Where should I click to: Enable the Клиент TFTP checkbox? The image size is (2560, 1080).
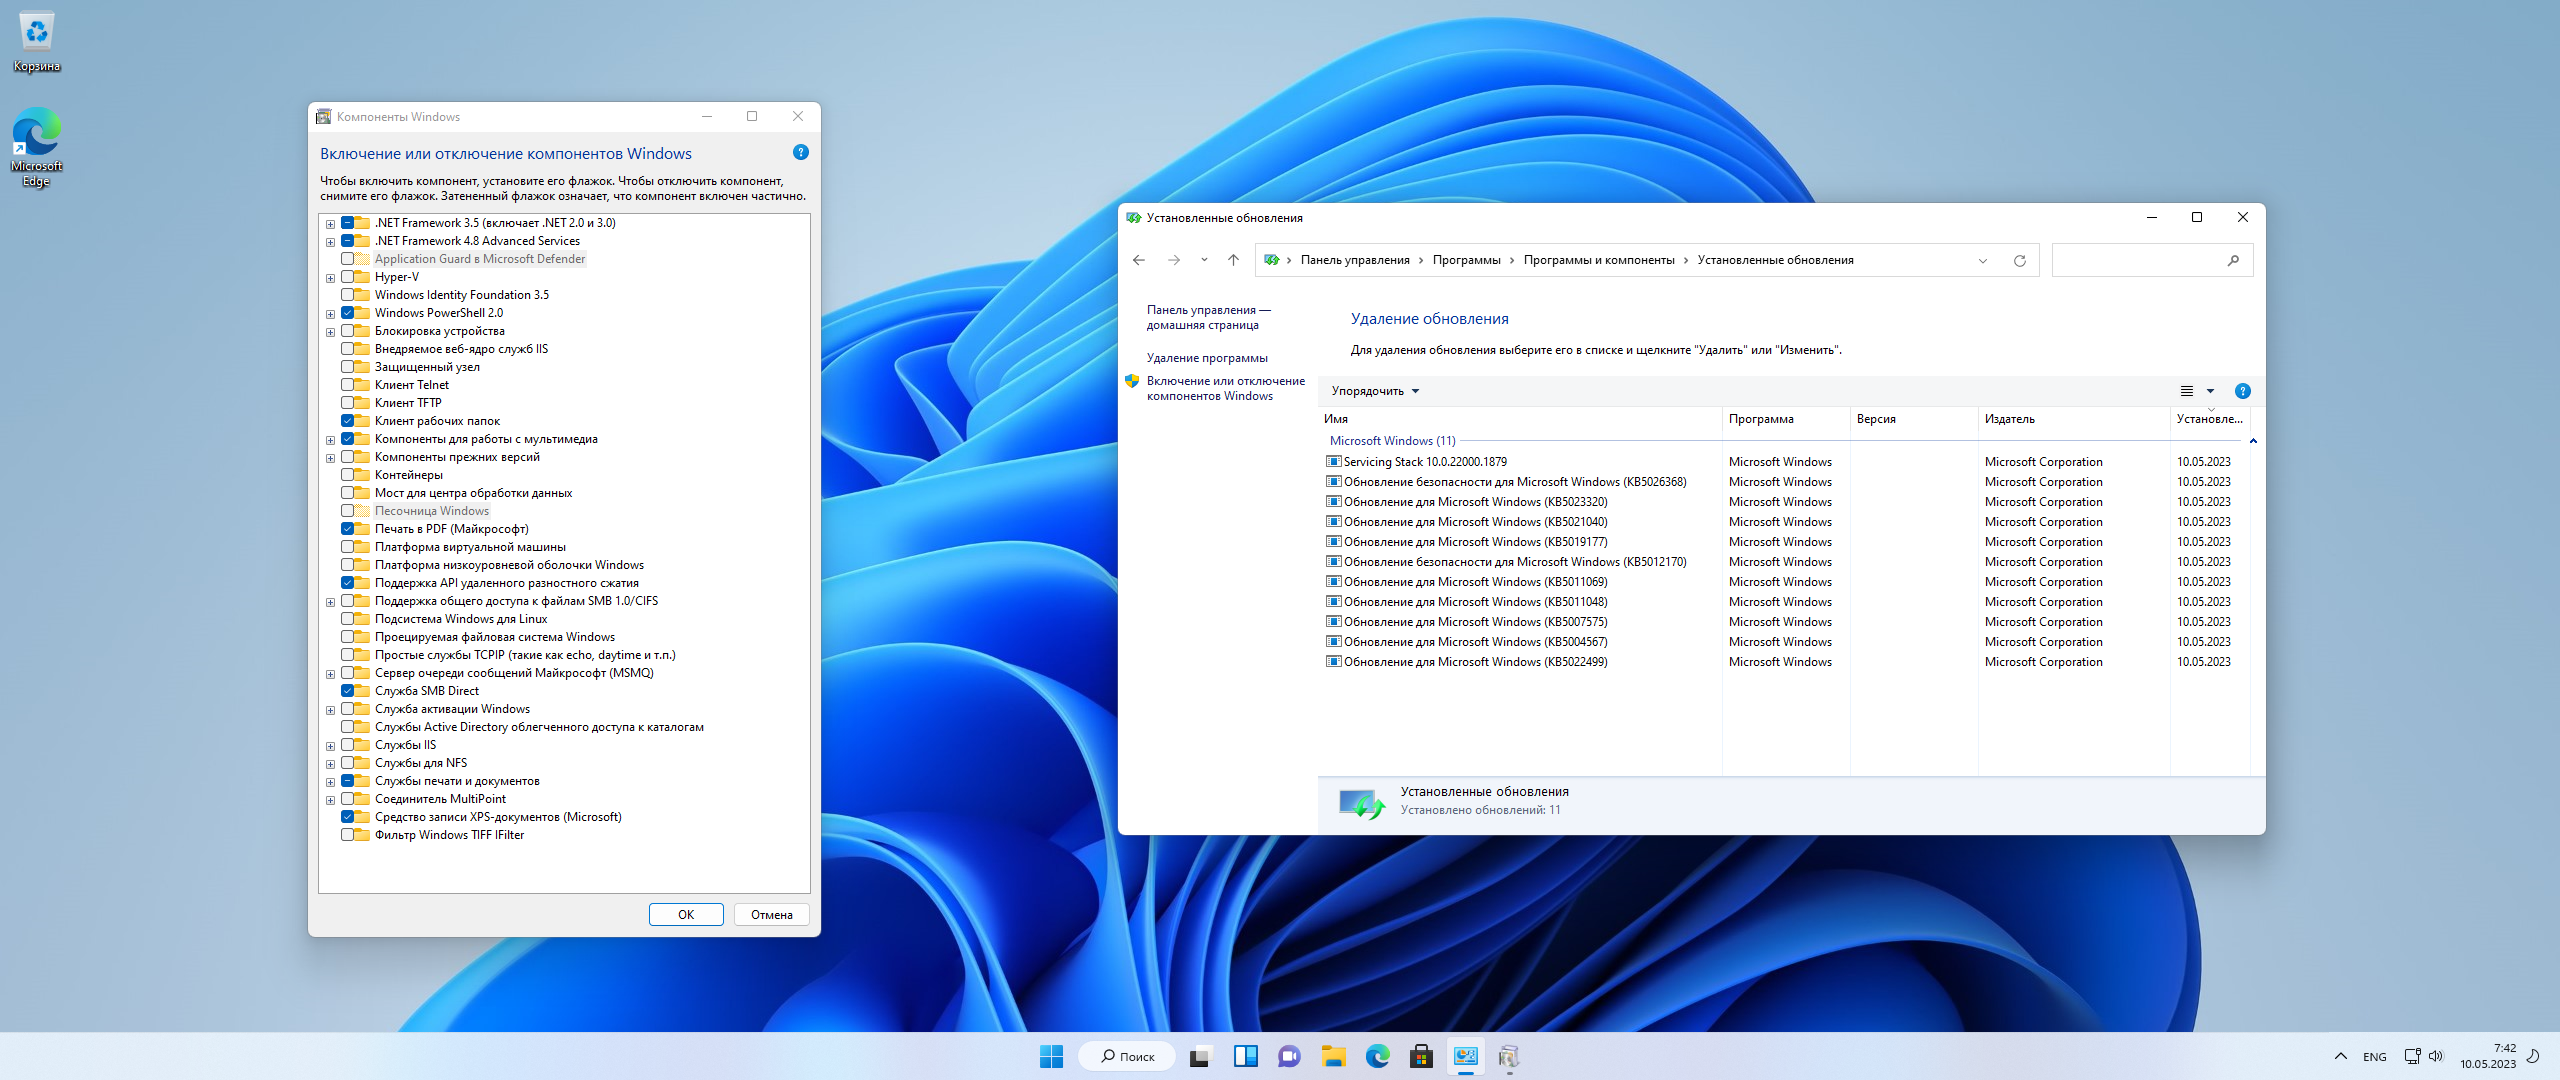pos(347,403)
